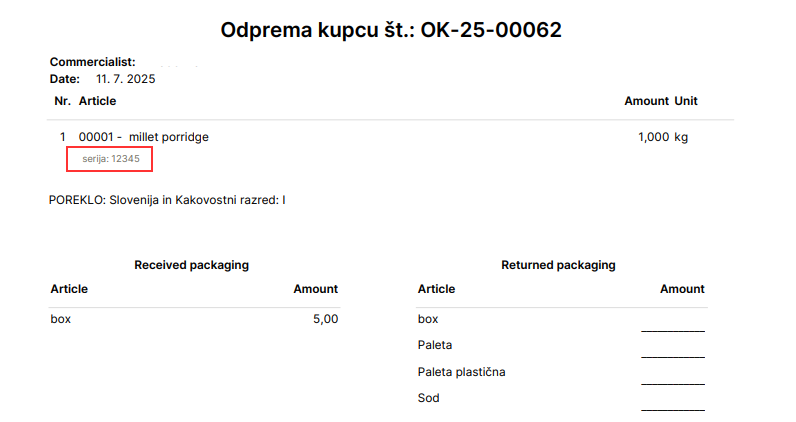Select the Sod packaging label
The width and height of the screenshot is (796, 422).
[428, 398]
